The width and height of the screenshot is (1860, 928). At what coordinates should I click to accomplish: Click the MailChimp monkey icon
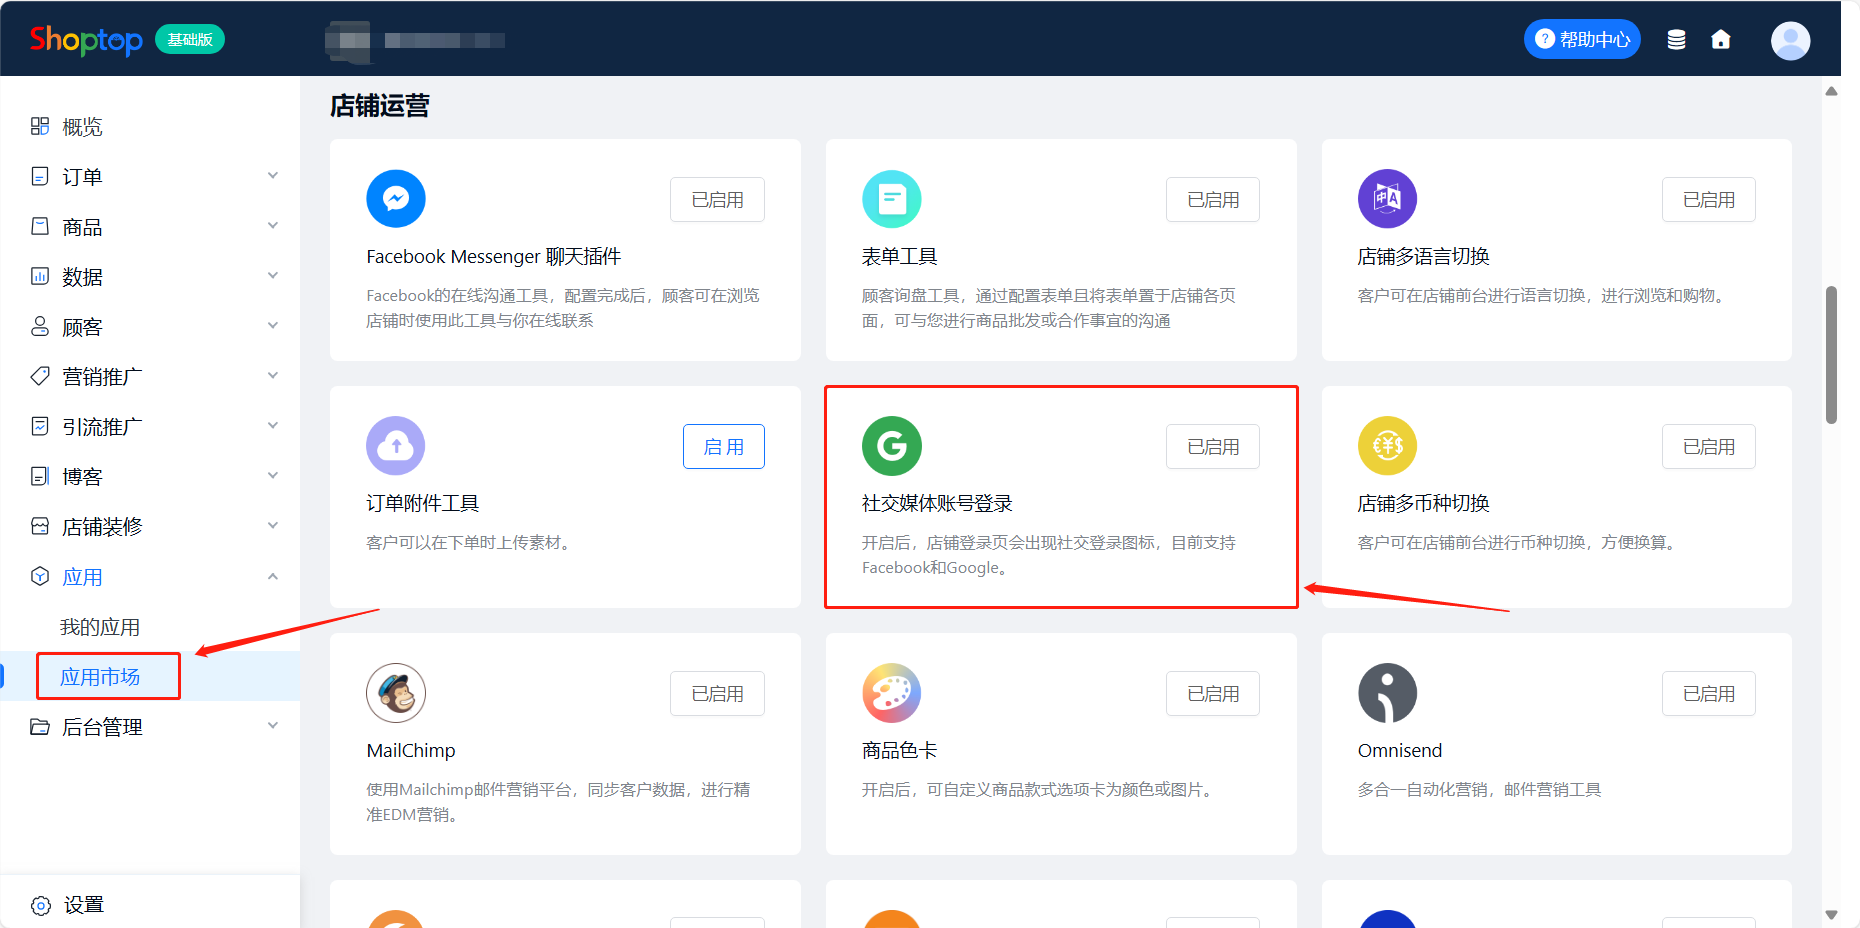[396, 693]
